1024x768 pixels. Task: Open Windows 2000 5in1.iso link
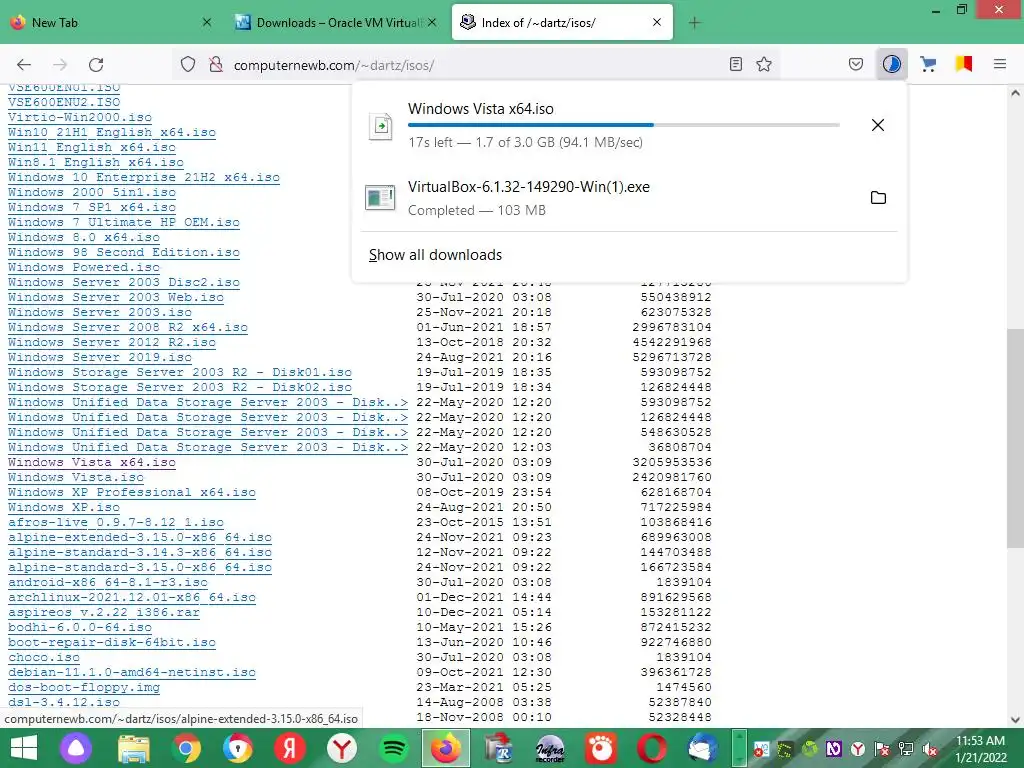tap(91, 192)
